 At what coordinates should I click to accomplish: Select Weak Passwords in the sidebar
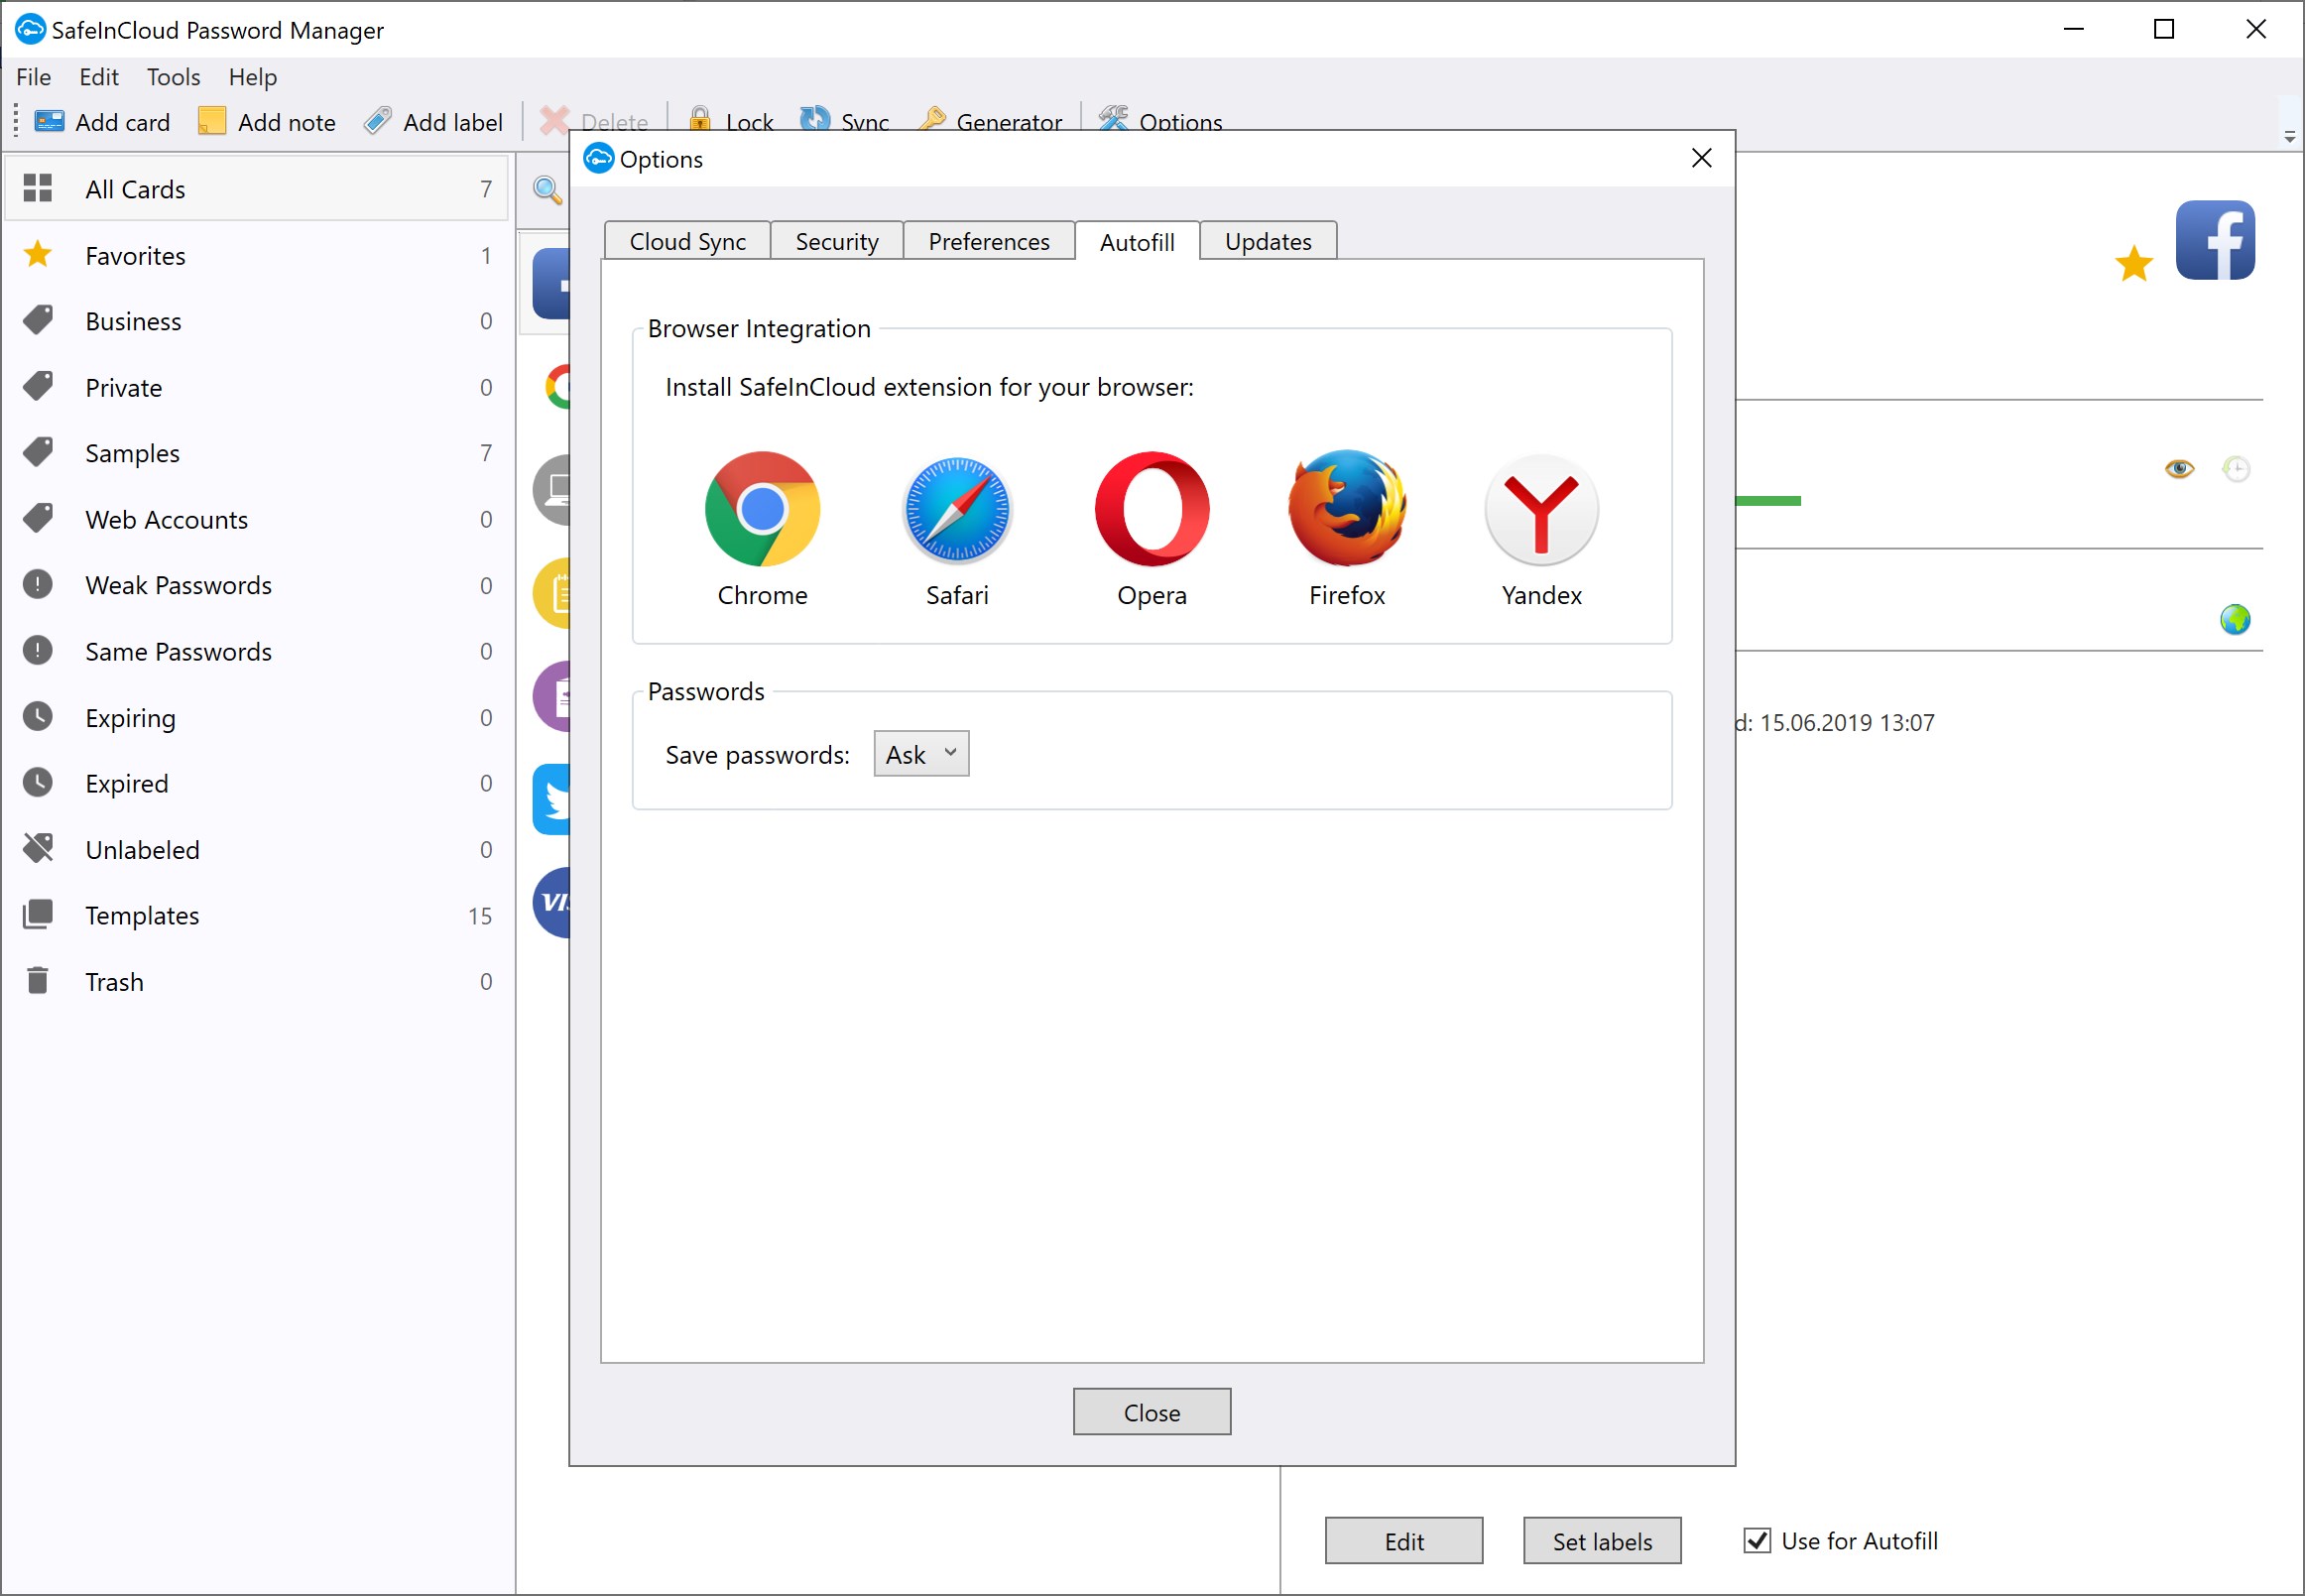pyautogui.click(x=178, y=585)
